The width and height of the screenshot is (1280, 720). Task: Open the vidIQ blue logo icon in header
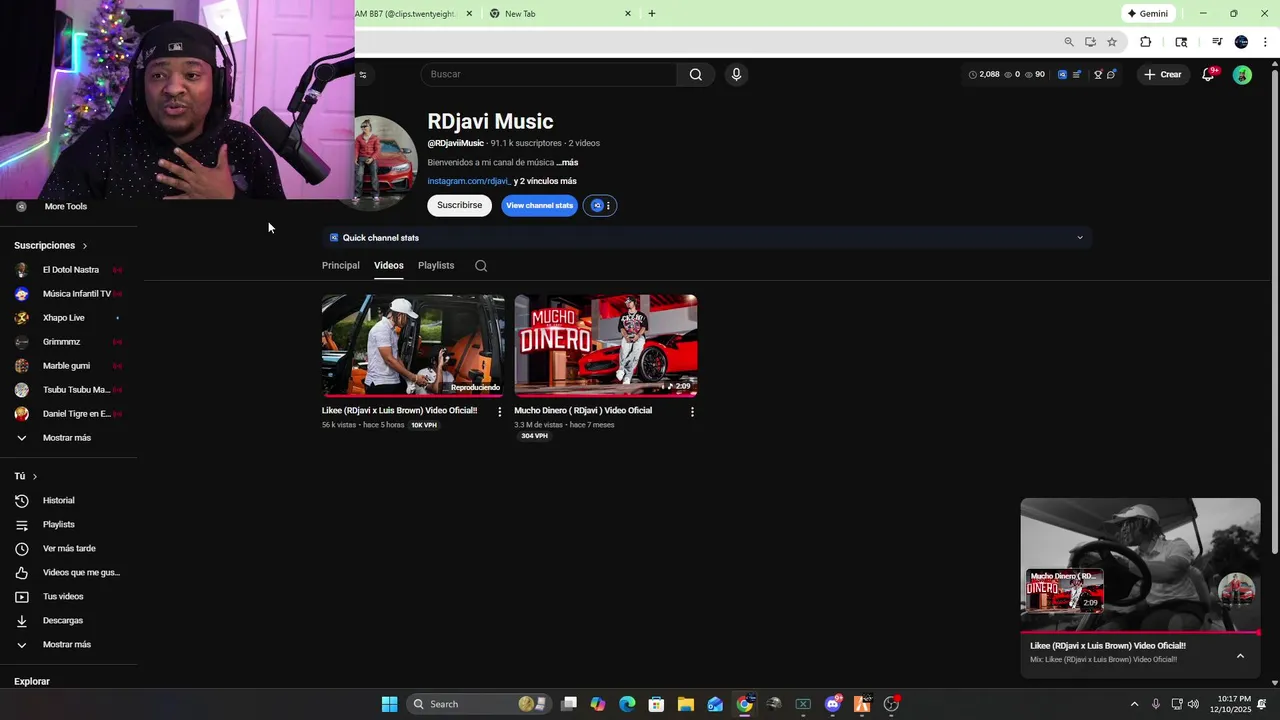(1062, 74)
